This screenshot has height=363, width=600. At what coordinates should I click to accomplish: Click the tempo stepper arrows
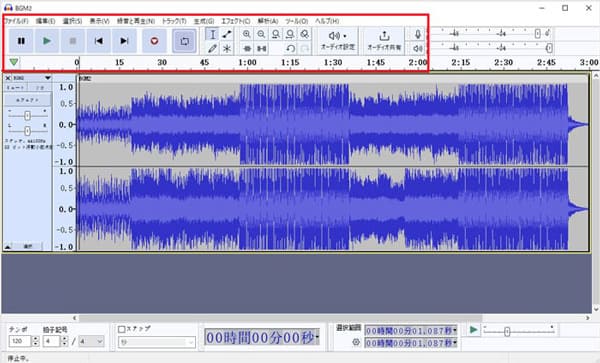[36, 341]
